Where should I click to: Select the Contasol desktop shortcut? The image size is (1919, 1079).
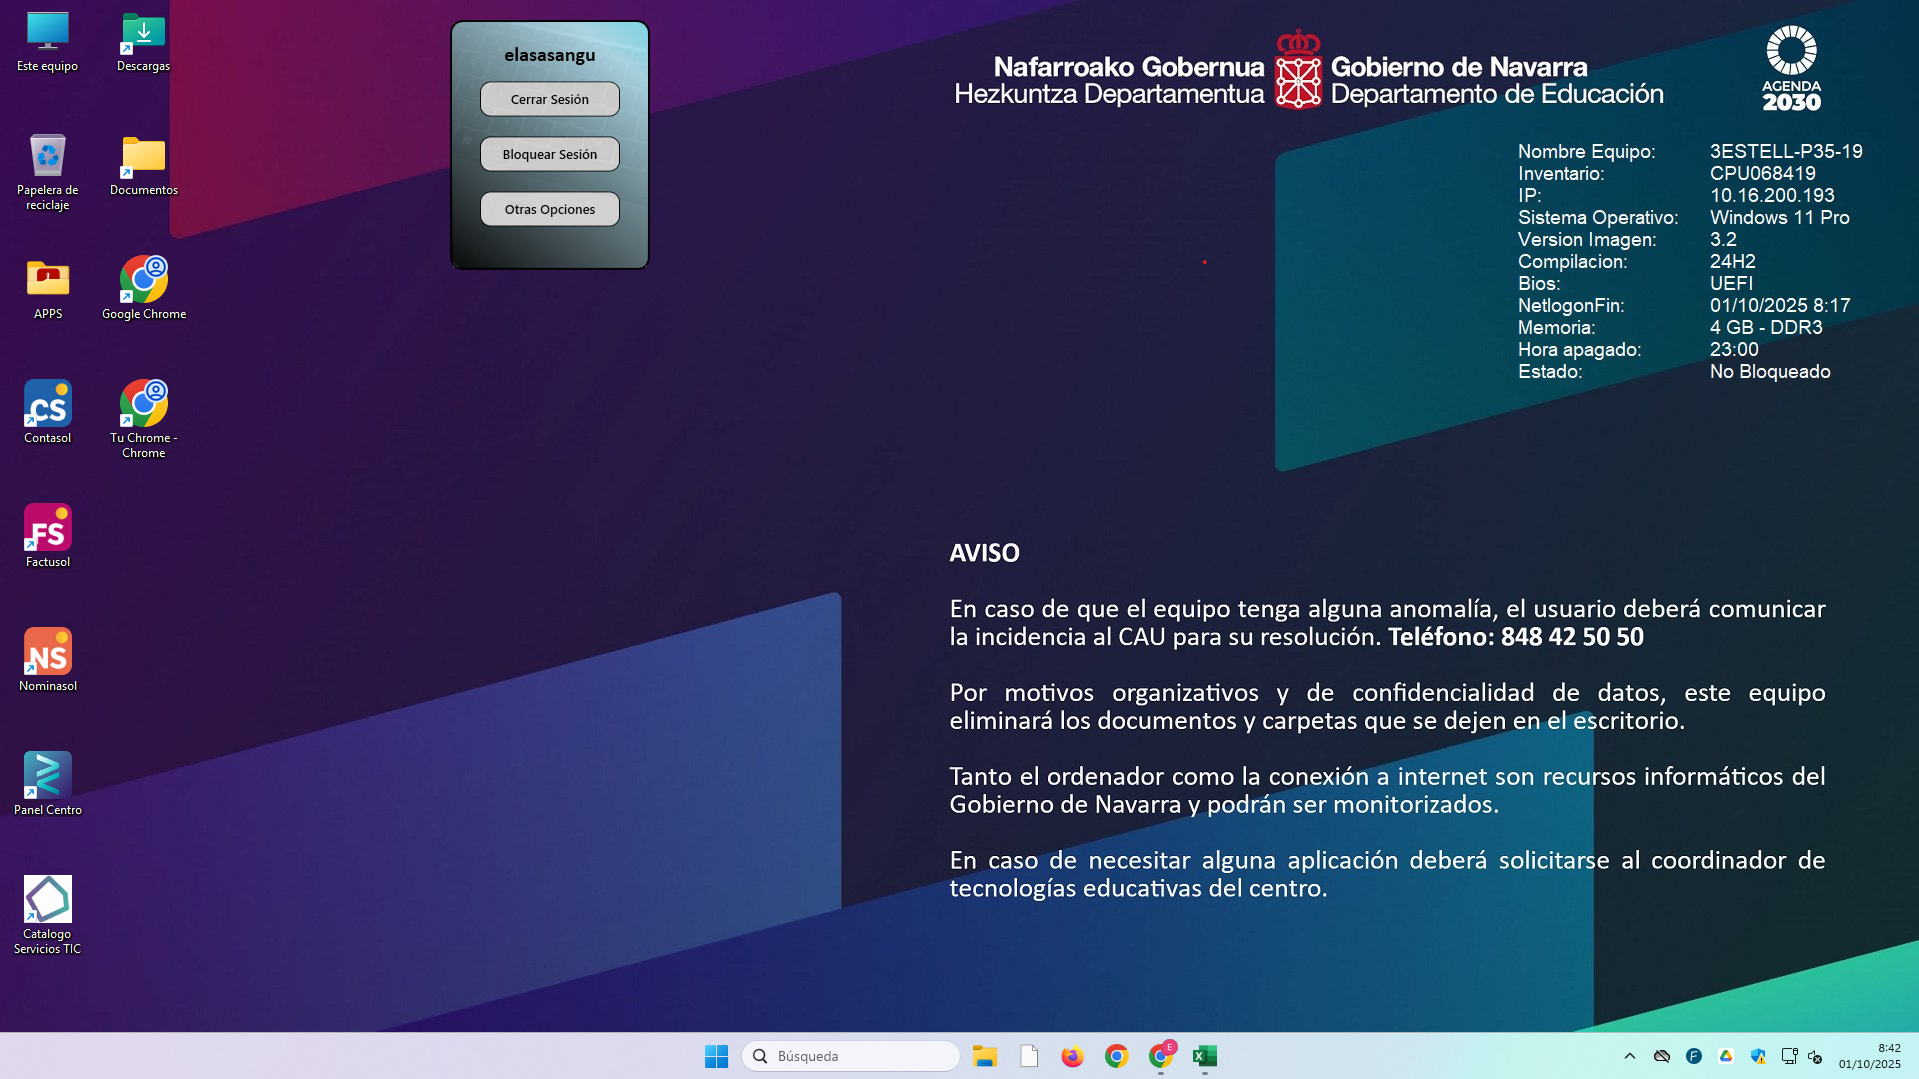pyautogui.click(x=47, y=412)
